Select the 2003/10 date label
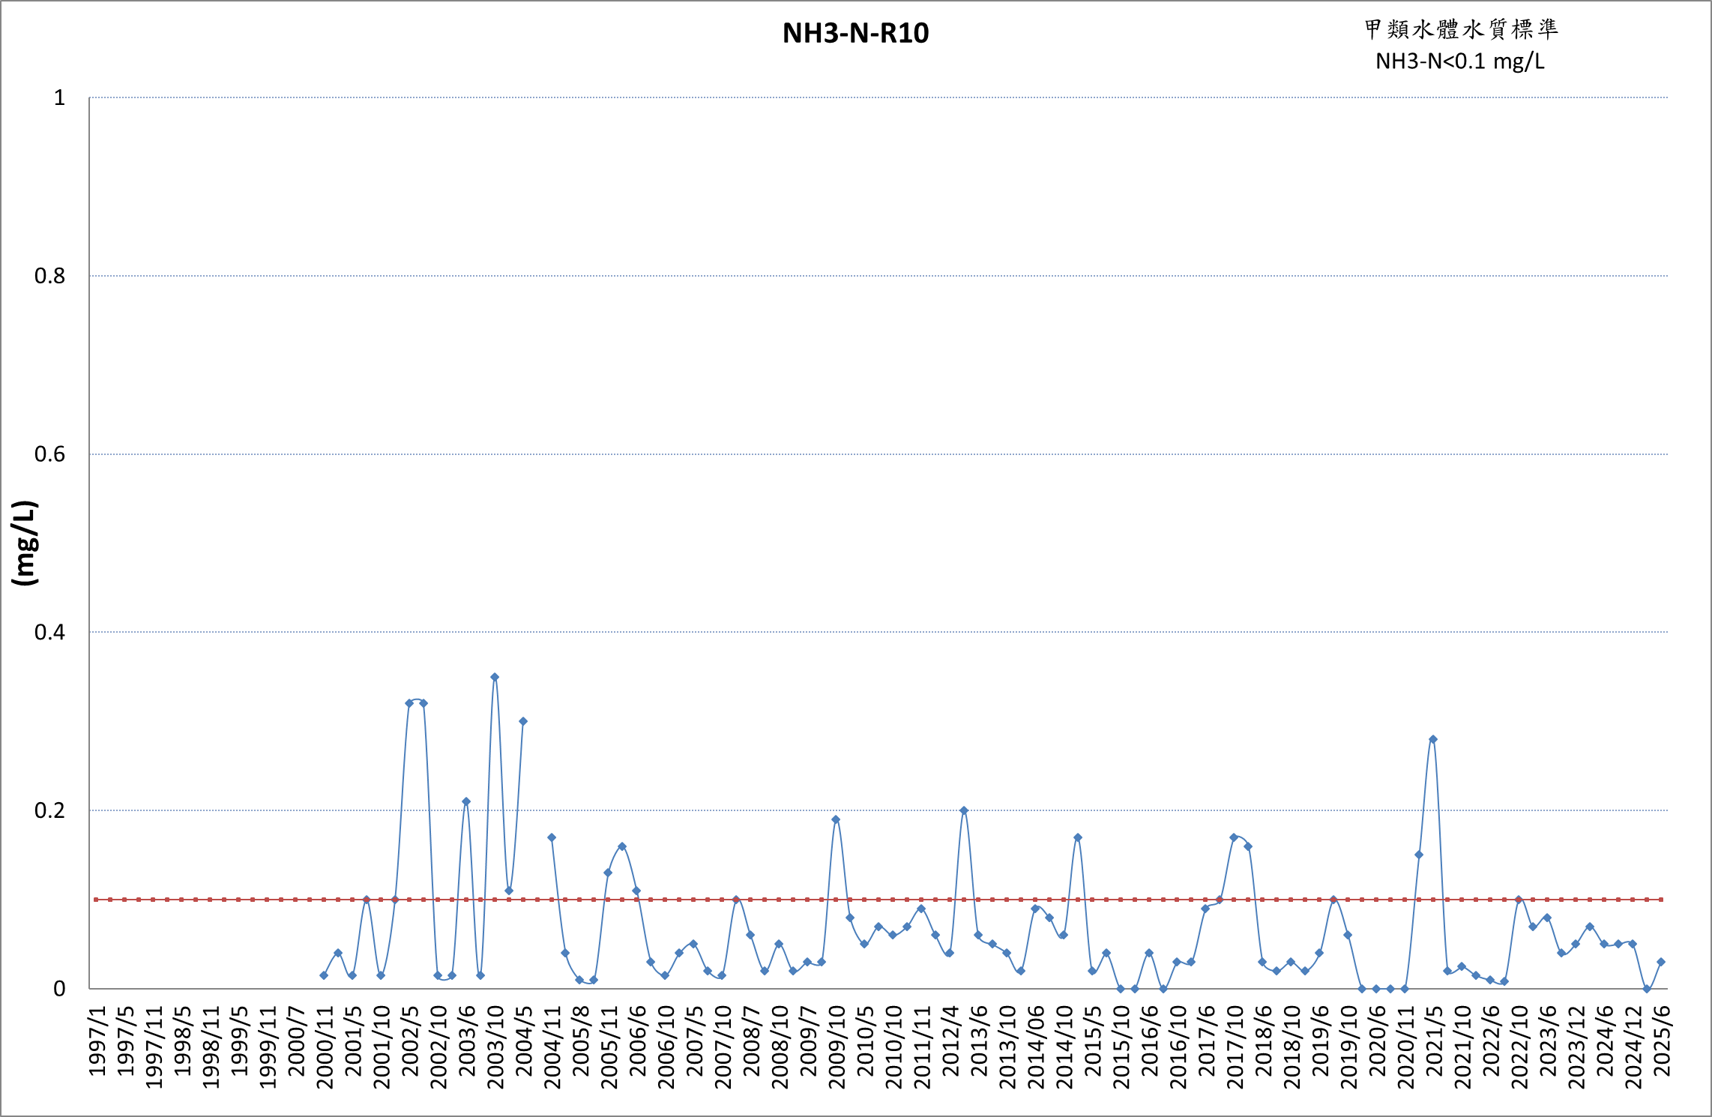Viewport: 1712px width, 1117px height. (x=495, y=1048)
